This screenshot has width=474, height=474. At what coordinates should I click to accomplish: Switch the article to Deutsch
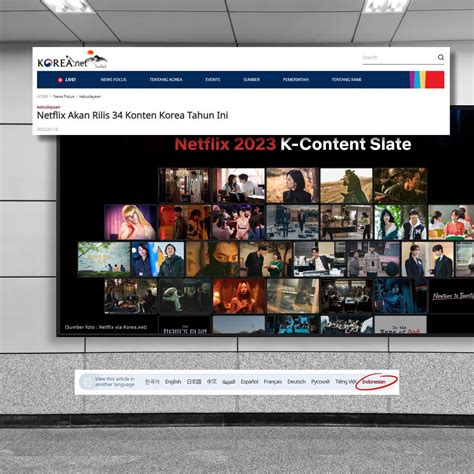point(296,382)
